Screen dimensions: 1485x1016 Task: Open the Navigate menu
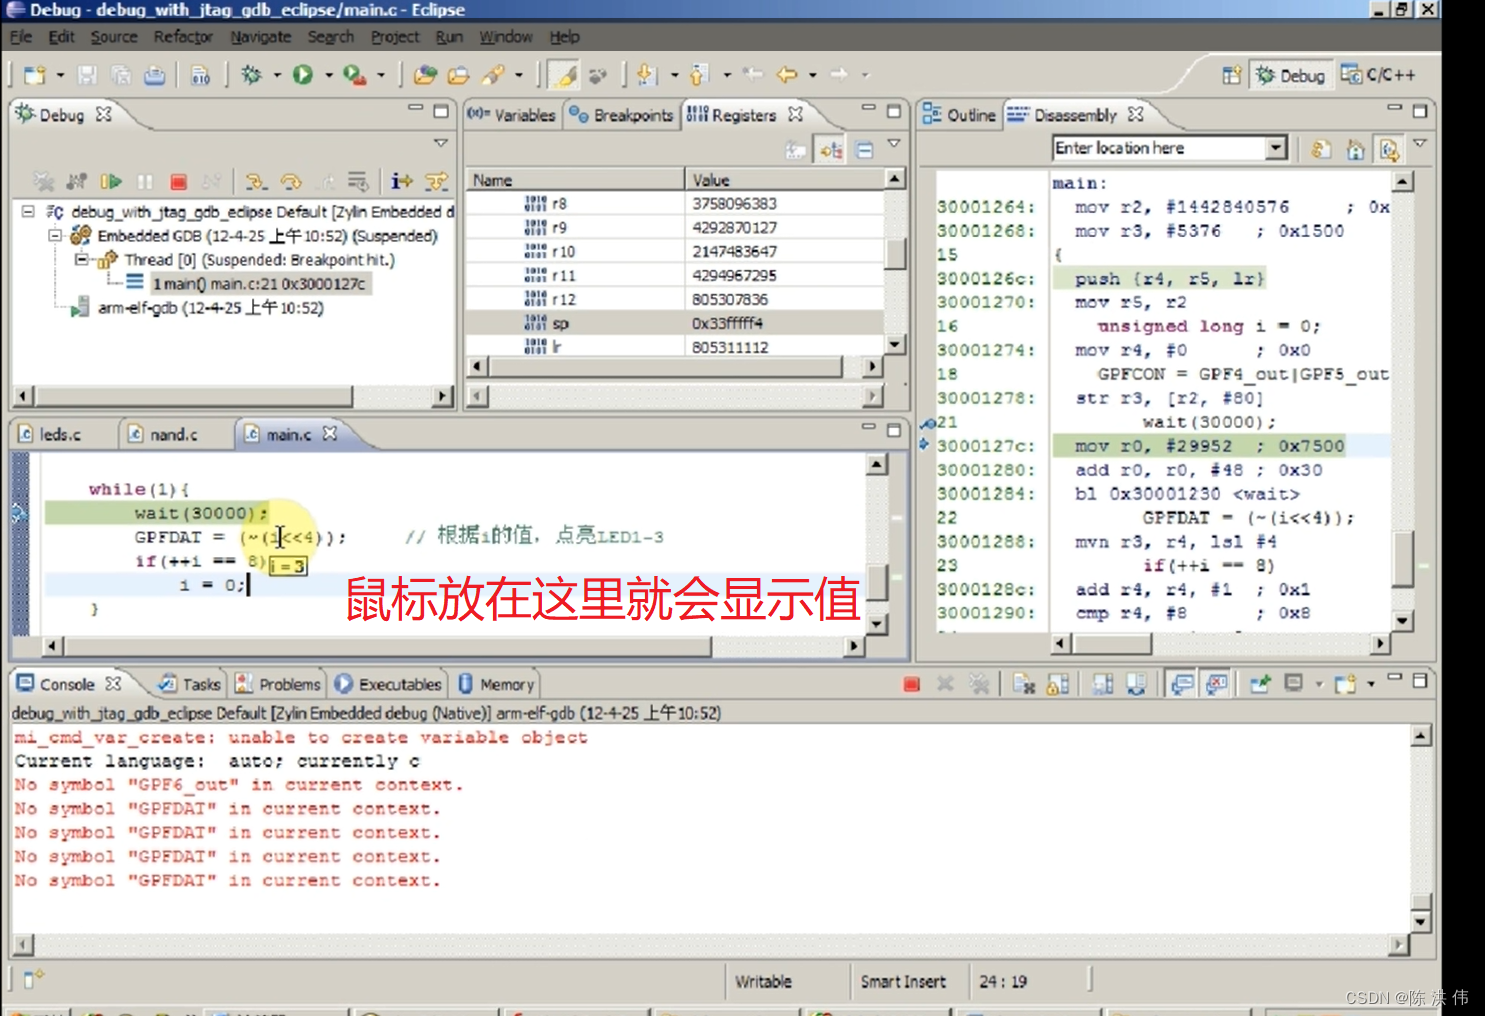260,37
